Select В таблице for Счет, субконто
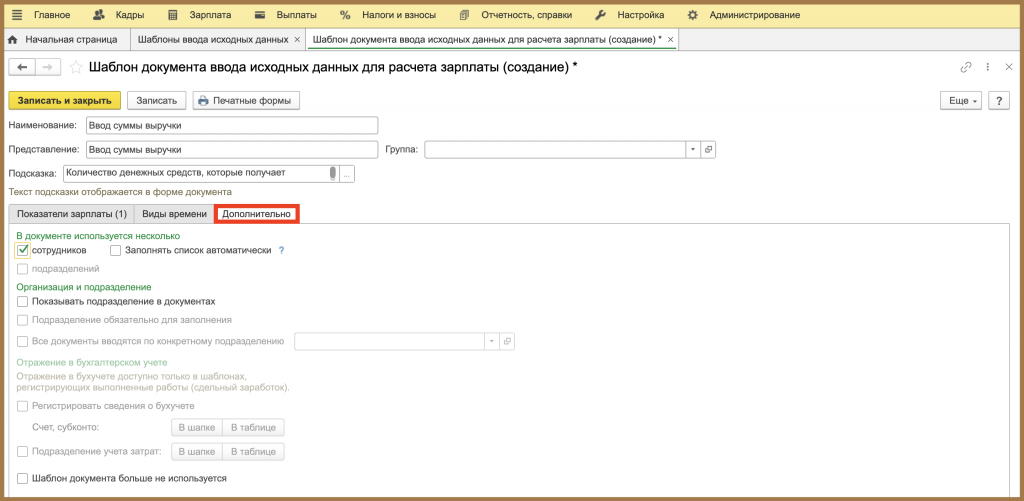 pyautogui.click(x=253, y=428)
